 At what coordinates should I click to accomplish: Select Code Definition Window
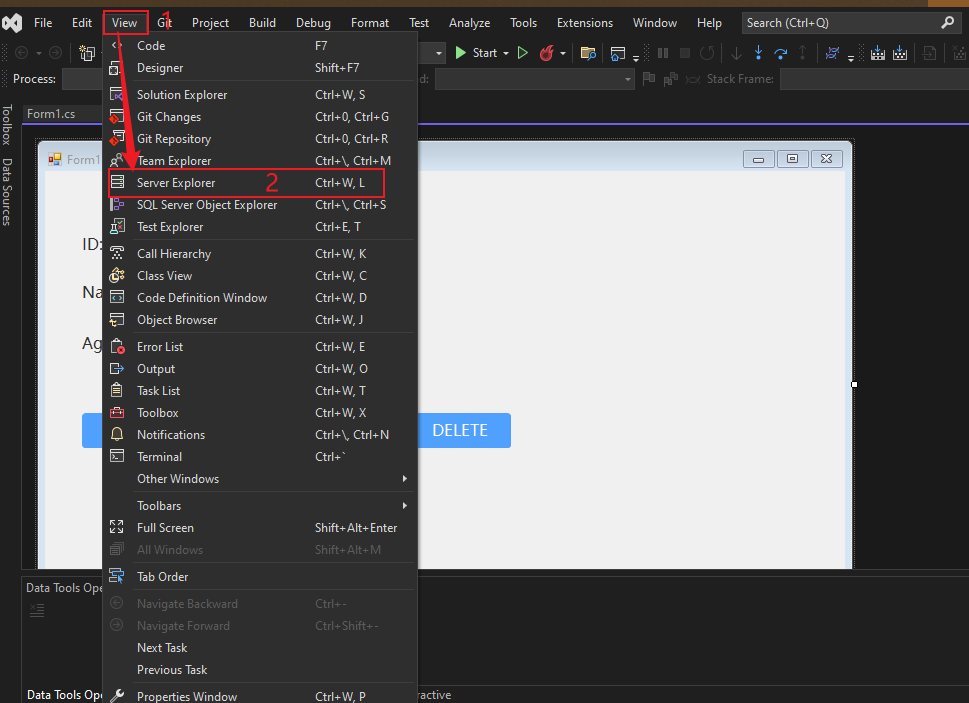[261, 298]
